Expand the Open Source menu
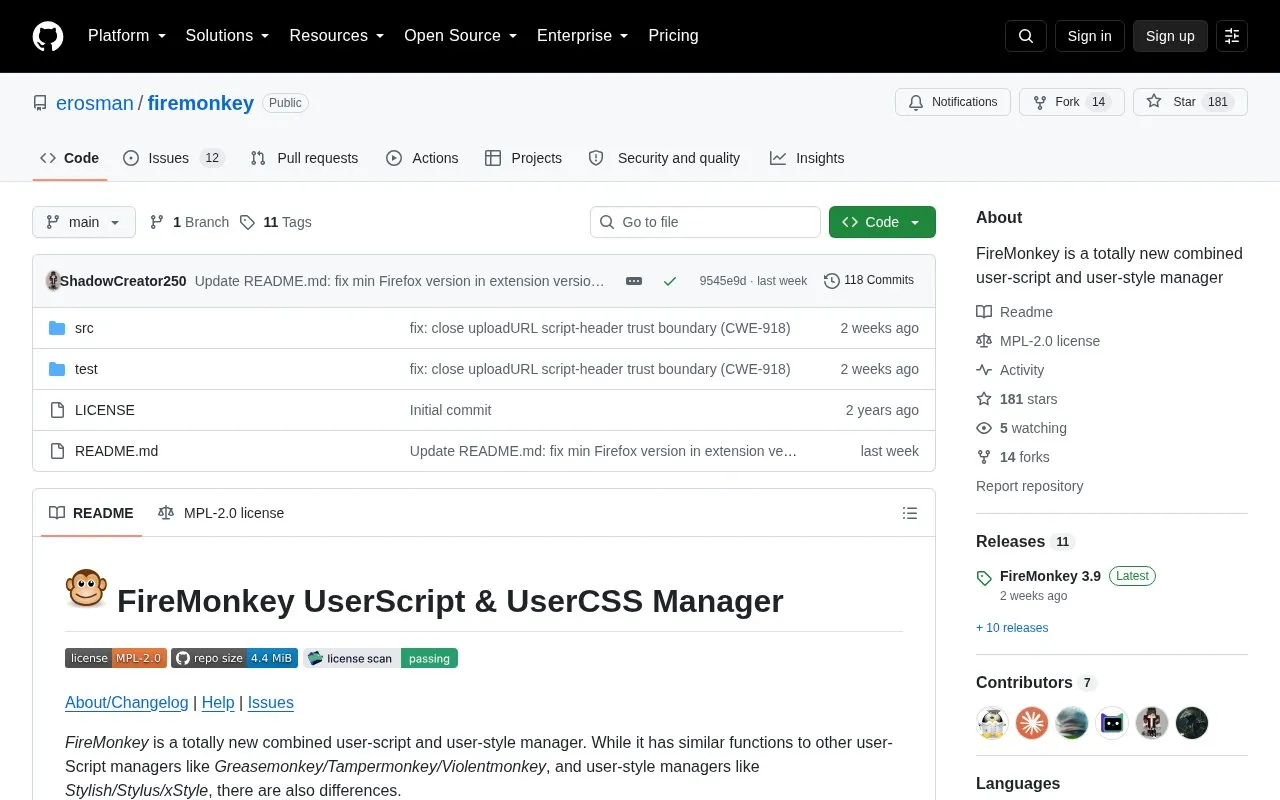The image size is (1280, 800). 460,36
